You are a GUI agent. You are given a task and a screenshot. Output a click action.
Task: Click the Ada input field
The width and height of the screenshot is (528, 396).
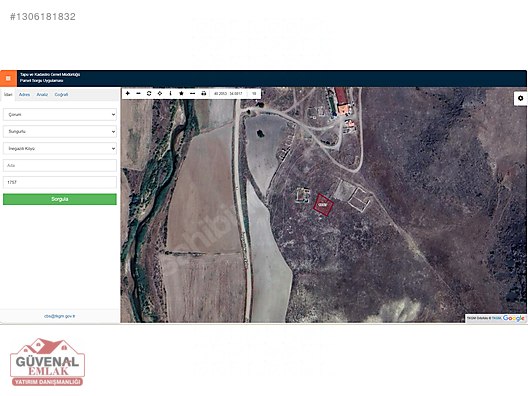(x=60, y=165)
